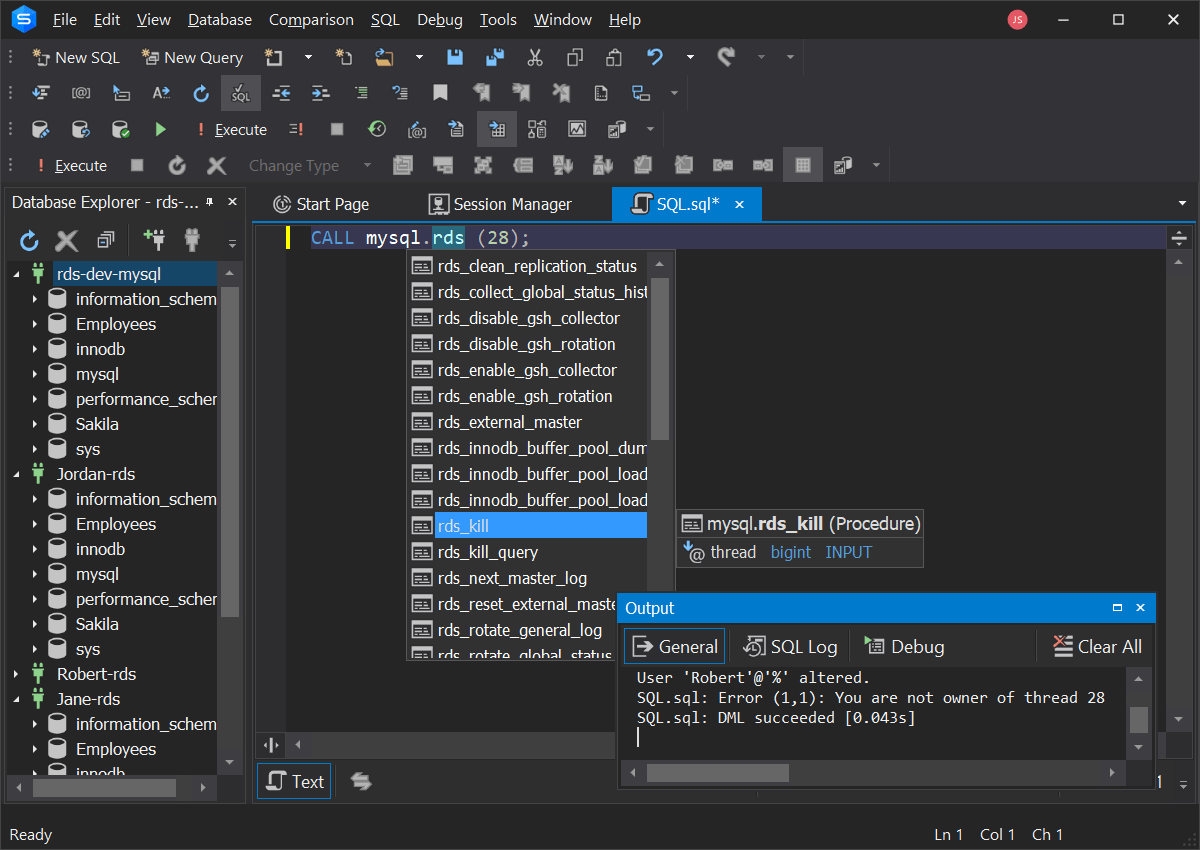The width and height of the screenshot is (1200, 850).
Task: Toggle the SQL formatting option in the toolbar
Action: coord(240,92)
